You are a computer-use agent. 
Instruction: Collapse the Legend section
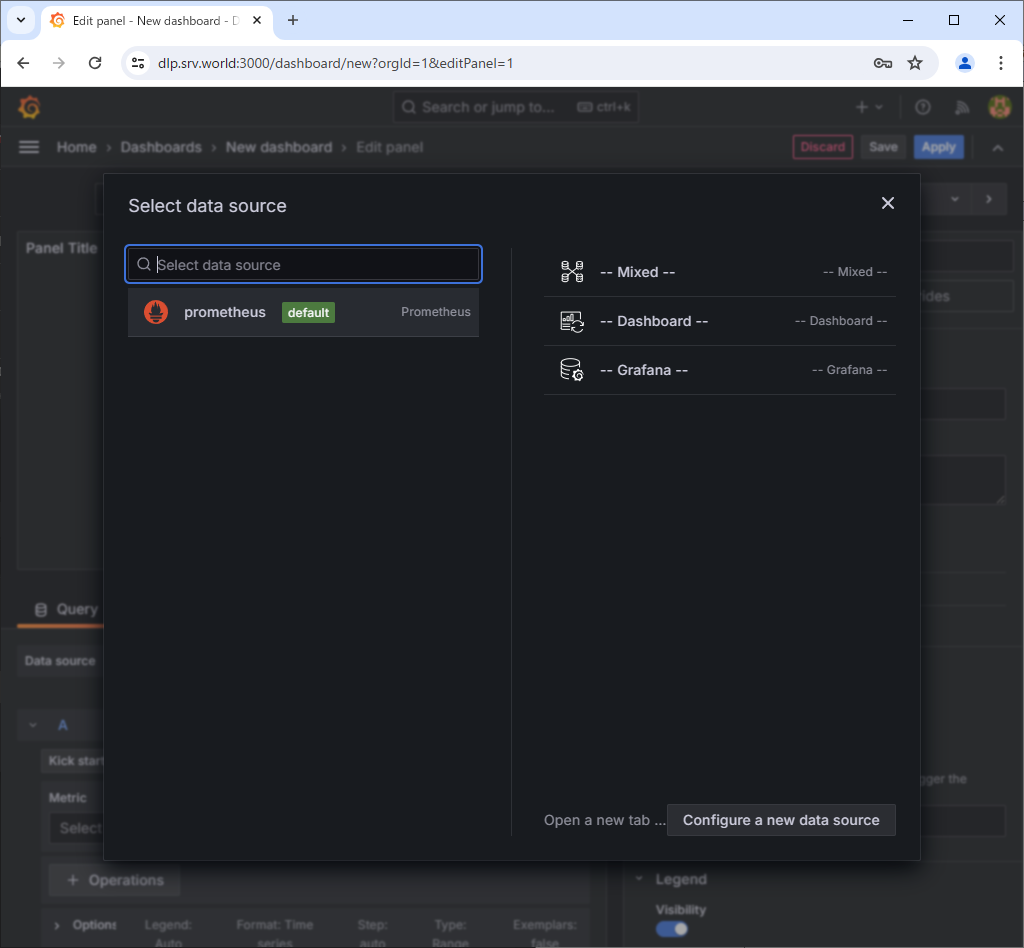[x=639, y=879]
